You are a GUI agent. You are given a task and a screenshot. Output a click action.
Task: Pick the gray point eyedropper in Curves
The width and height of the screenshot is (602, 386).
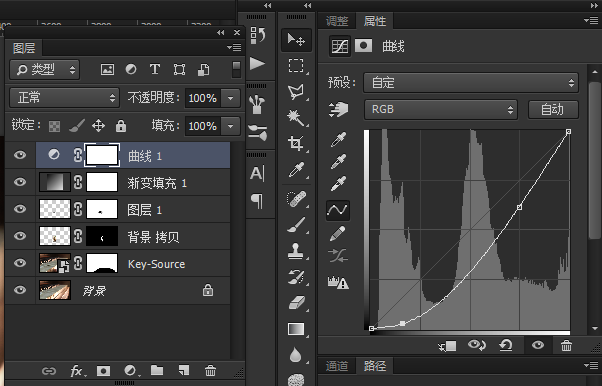(x=338, y=162)
